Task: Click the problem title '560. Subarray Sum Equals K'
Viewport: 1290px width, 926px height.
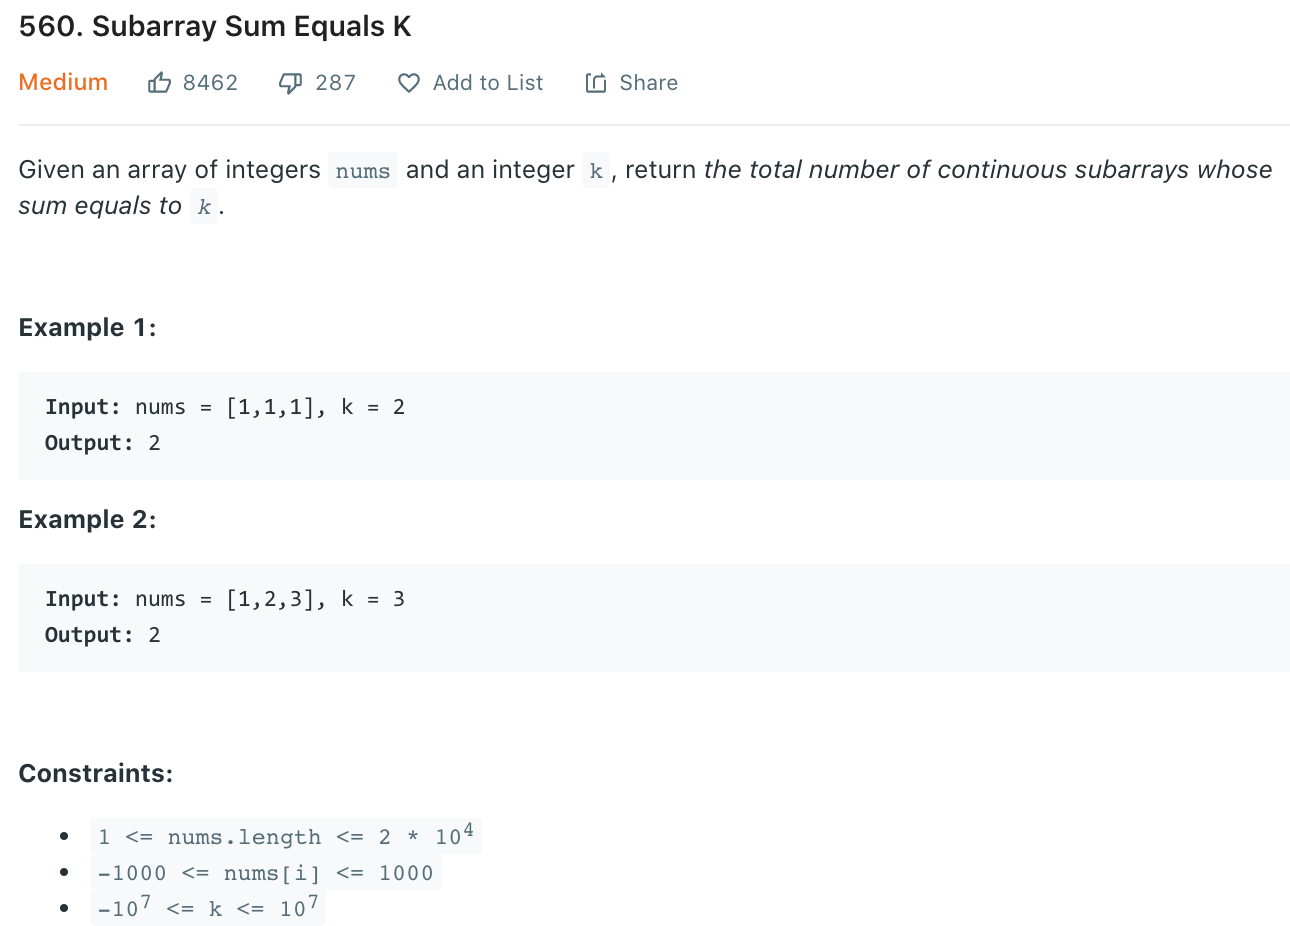Action: click(x=214, y=26)
